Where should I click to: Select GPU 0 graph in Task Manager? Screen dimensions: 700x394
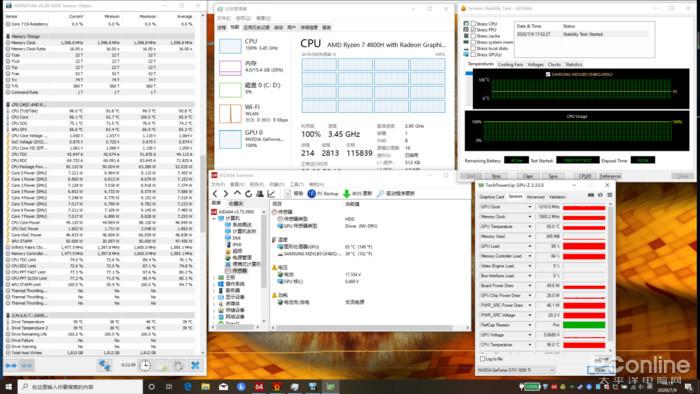tap(230, 139)
